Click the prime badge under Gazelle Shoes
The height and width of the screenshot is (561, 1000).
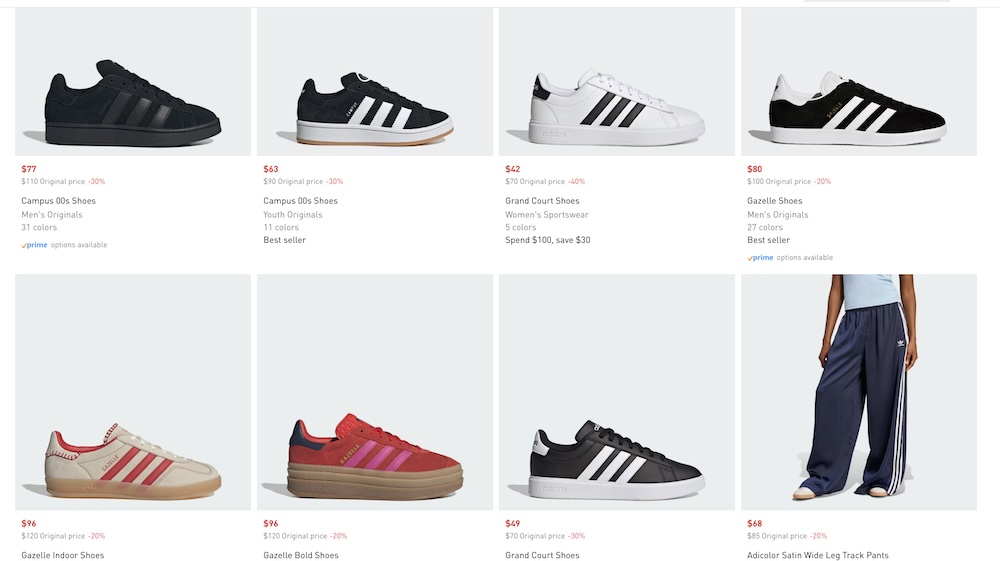(x=762, y=258)
